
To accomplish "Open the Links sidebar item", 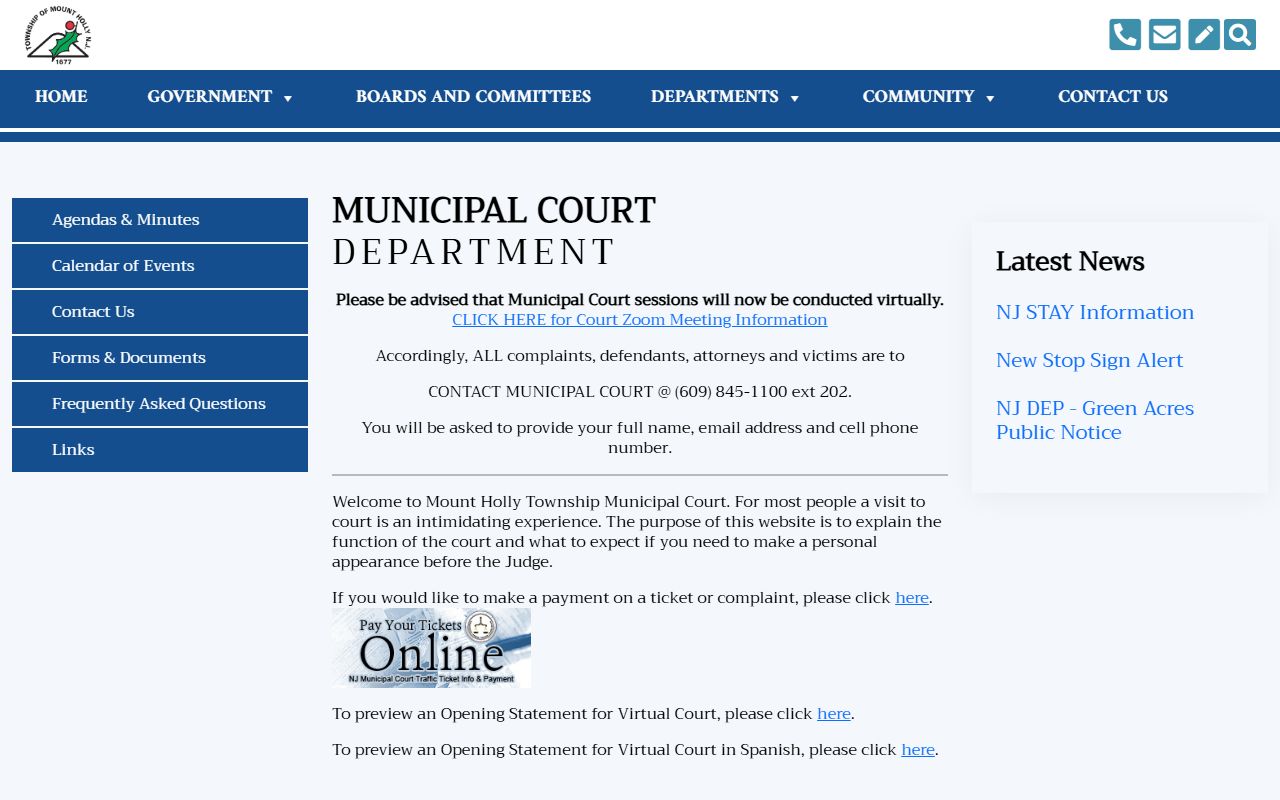I will [x=160, y=450].
